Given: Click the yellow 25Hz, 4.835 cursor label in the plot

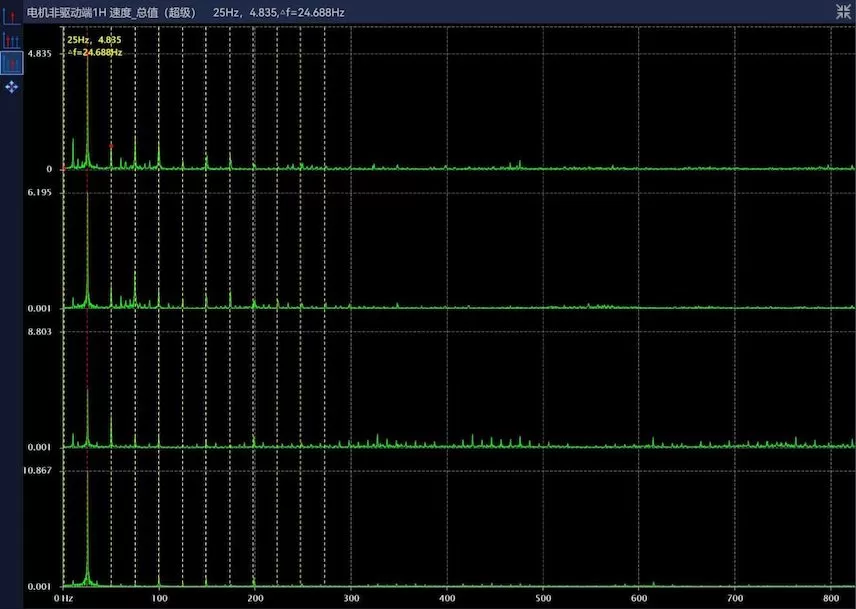Looking at the screenshot, I should point(93,40).
